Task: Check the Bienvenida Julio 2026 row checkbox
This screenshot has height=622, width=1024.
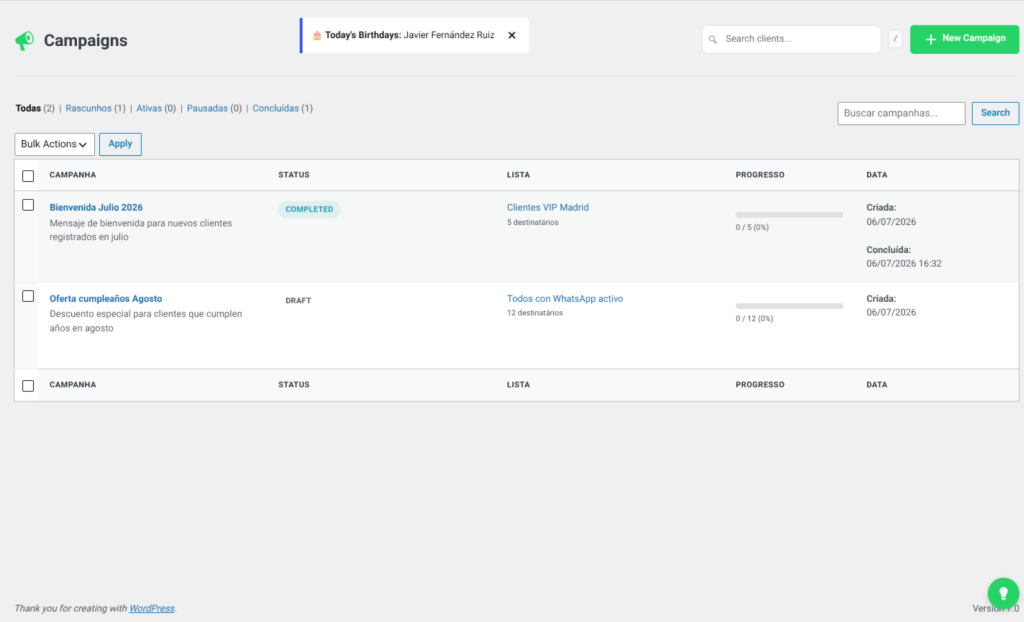Action: click(x=28, y=205)
